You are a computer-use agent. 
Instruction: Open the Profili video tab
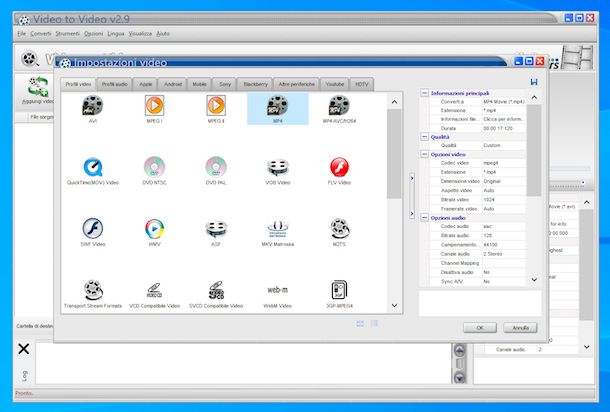tap(78, 84)
